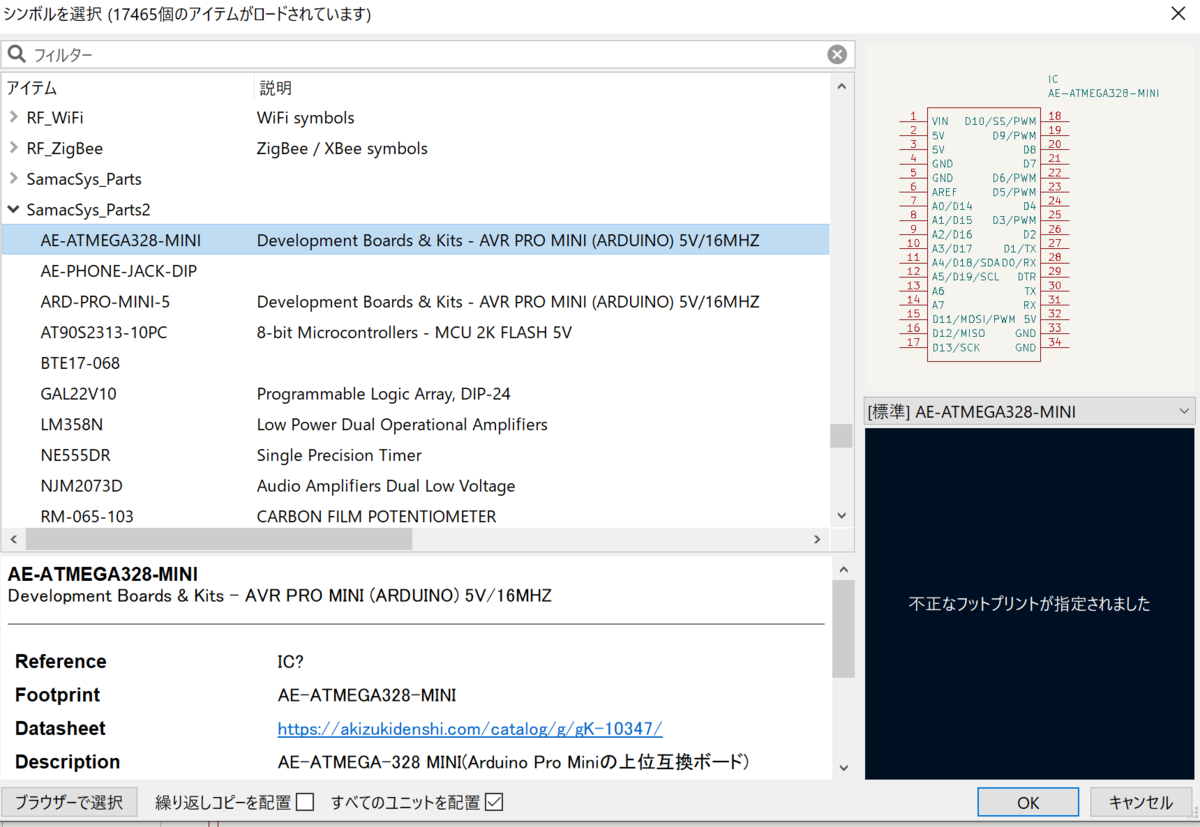
Task: Click Low Power Dual Operational Amplifiers text
Action: click(402, 425)
